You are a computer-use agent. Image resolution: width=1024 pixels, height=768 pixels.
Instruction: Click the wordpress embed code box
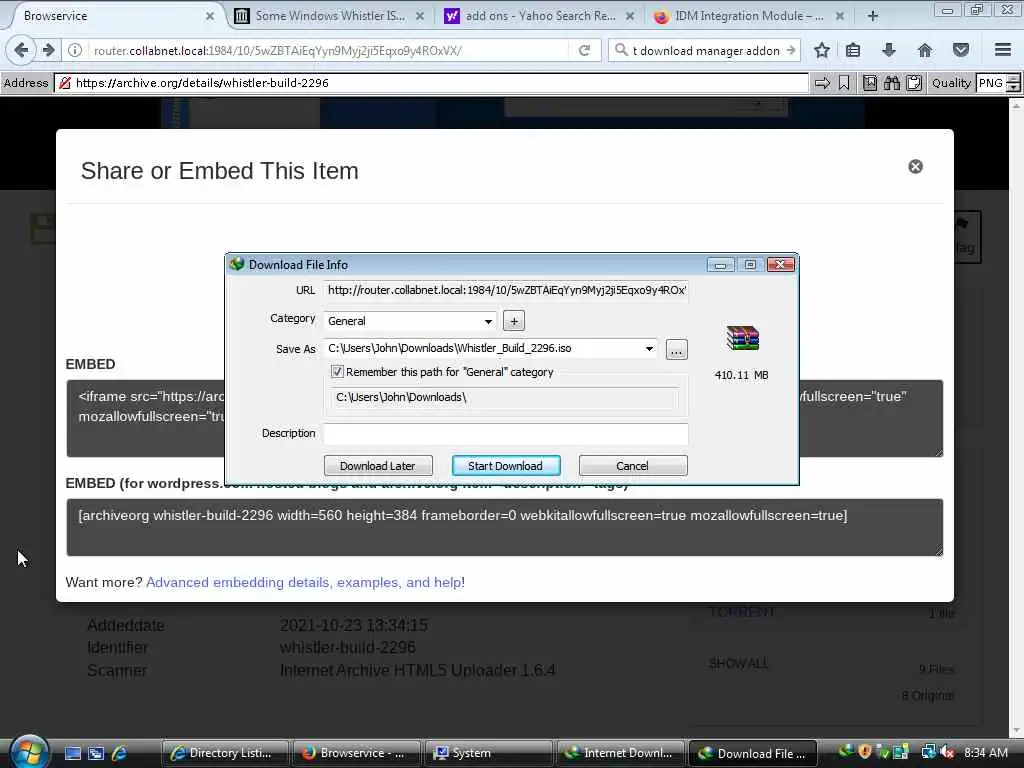click(505, 527)
